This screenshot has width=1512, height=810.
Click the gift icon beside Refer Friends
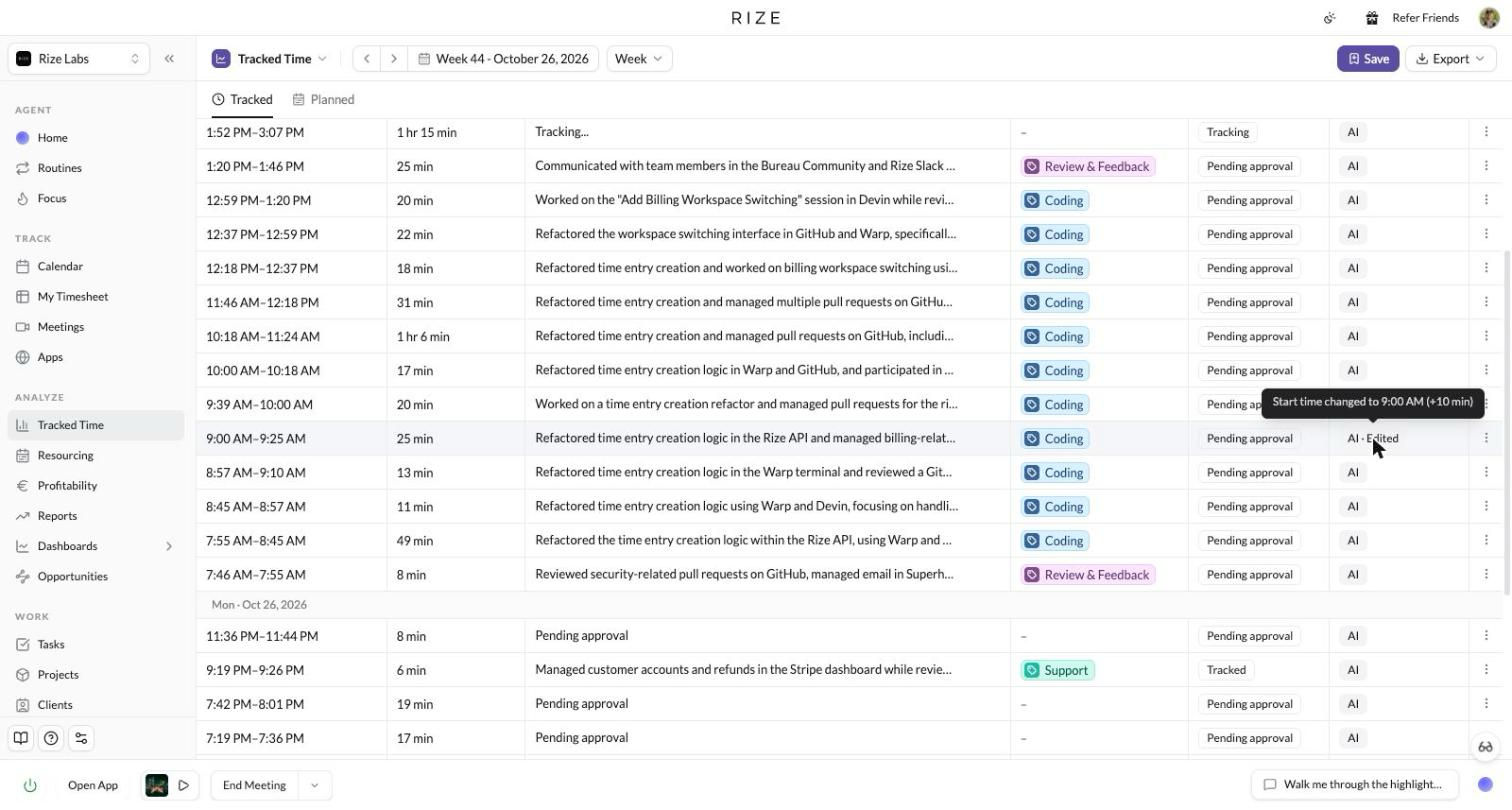click(1372, 18)
